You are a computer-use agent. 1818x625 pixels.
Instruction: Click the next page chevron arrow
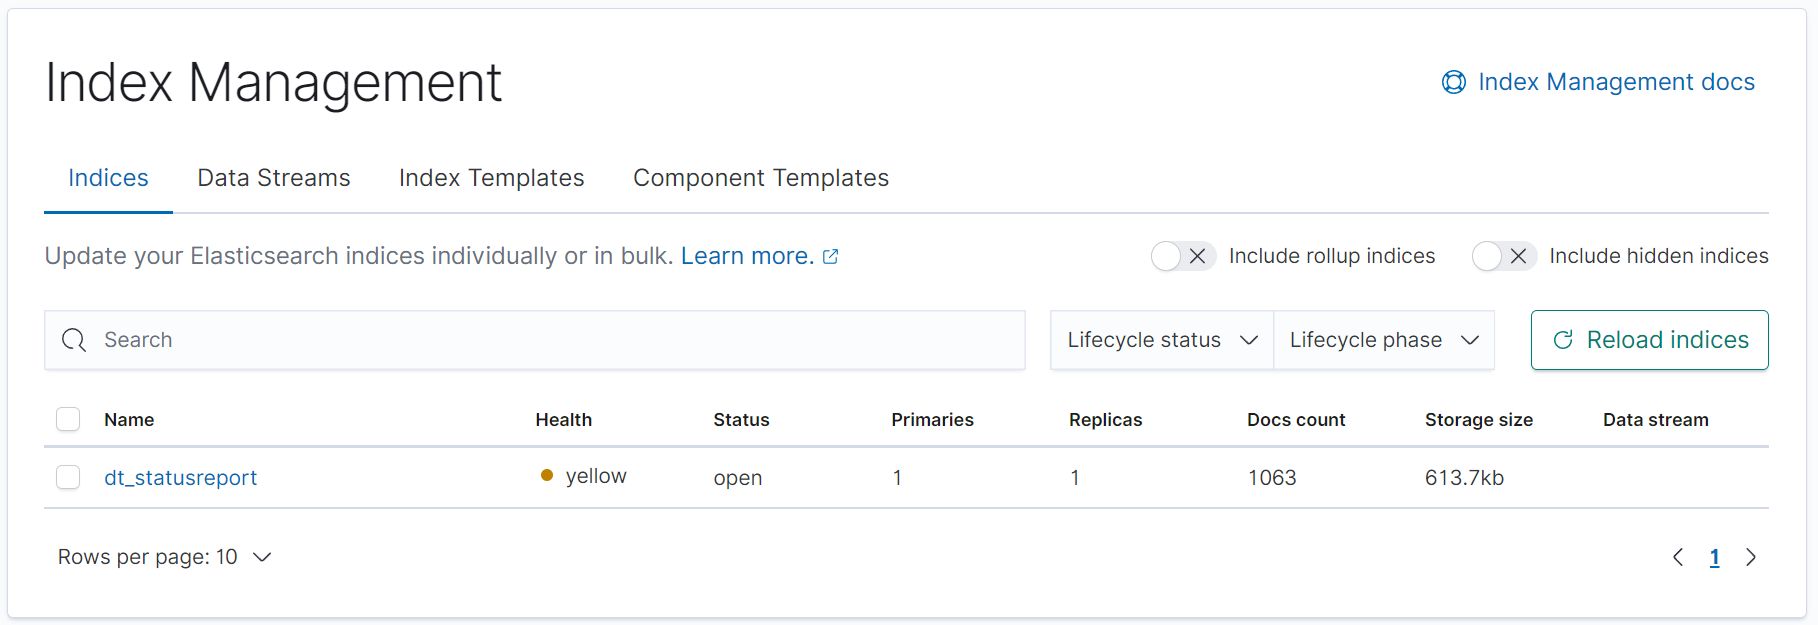coord(1750,557)
